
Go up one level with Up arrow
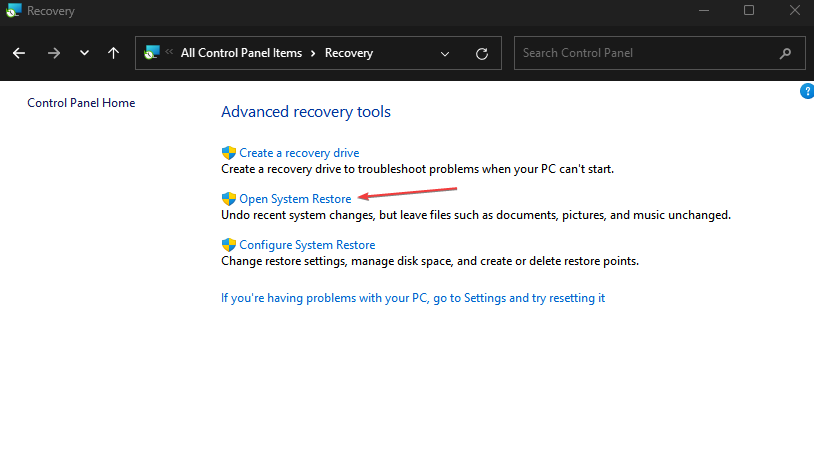(x=114, y=53)
